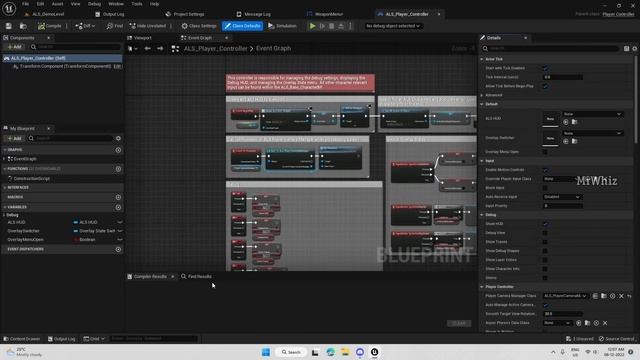Toggle Show HUD checkbox
Image resolution: width=640 pixels, height=360 pixels.
click(545, 224)
